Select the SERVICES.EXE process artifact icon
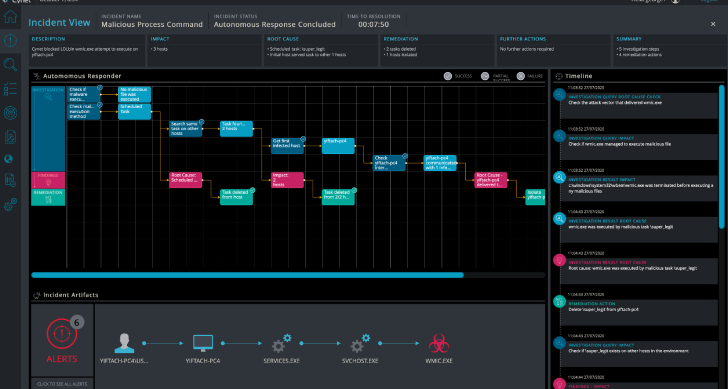728x389 pixels. [281, 343]
